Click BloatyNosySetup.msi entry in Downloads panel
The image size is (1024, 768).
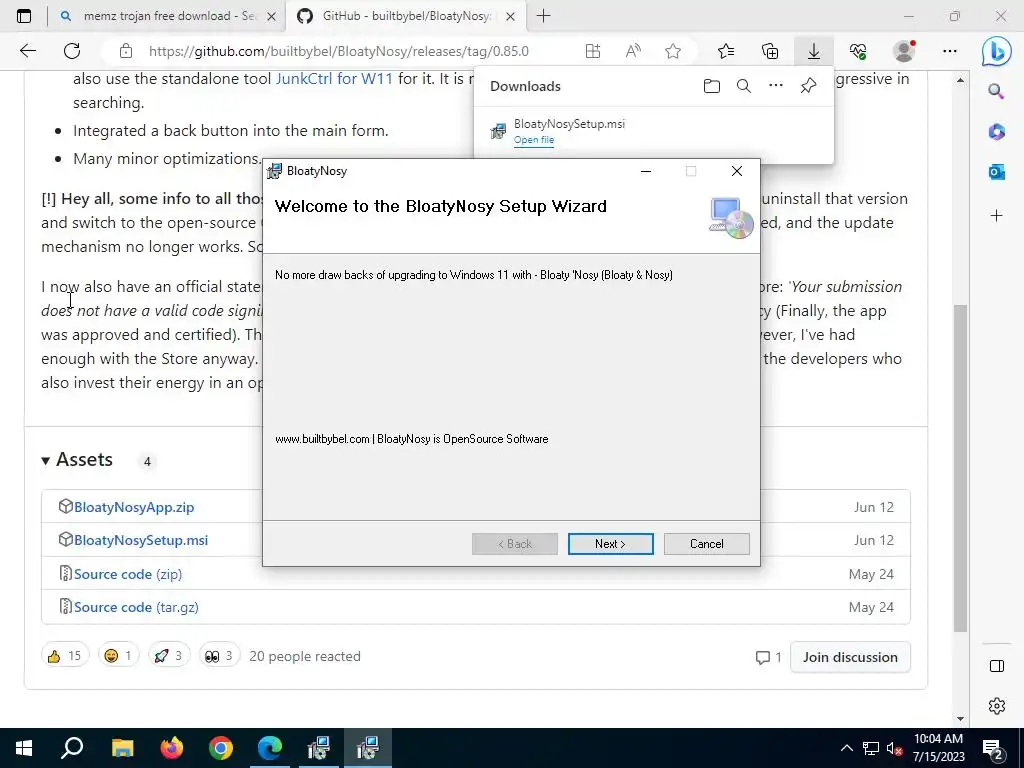tap(654, 131)
